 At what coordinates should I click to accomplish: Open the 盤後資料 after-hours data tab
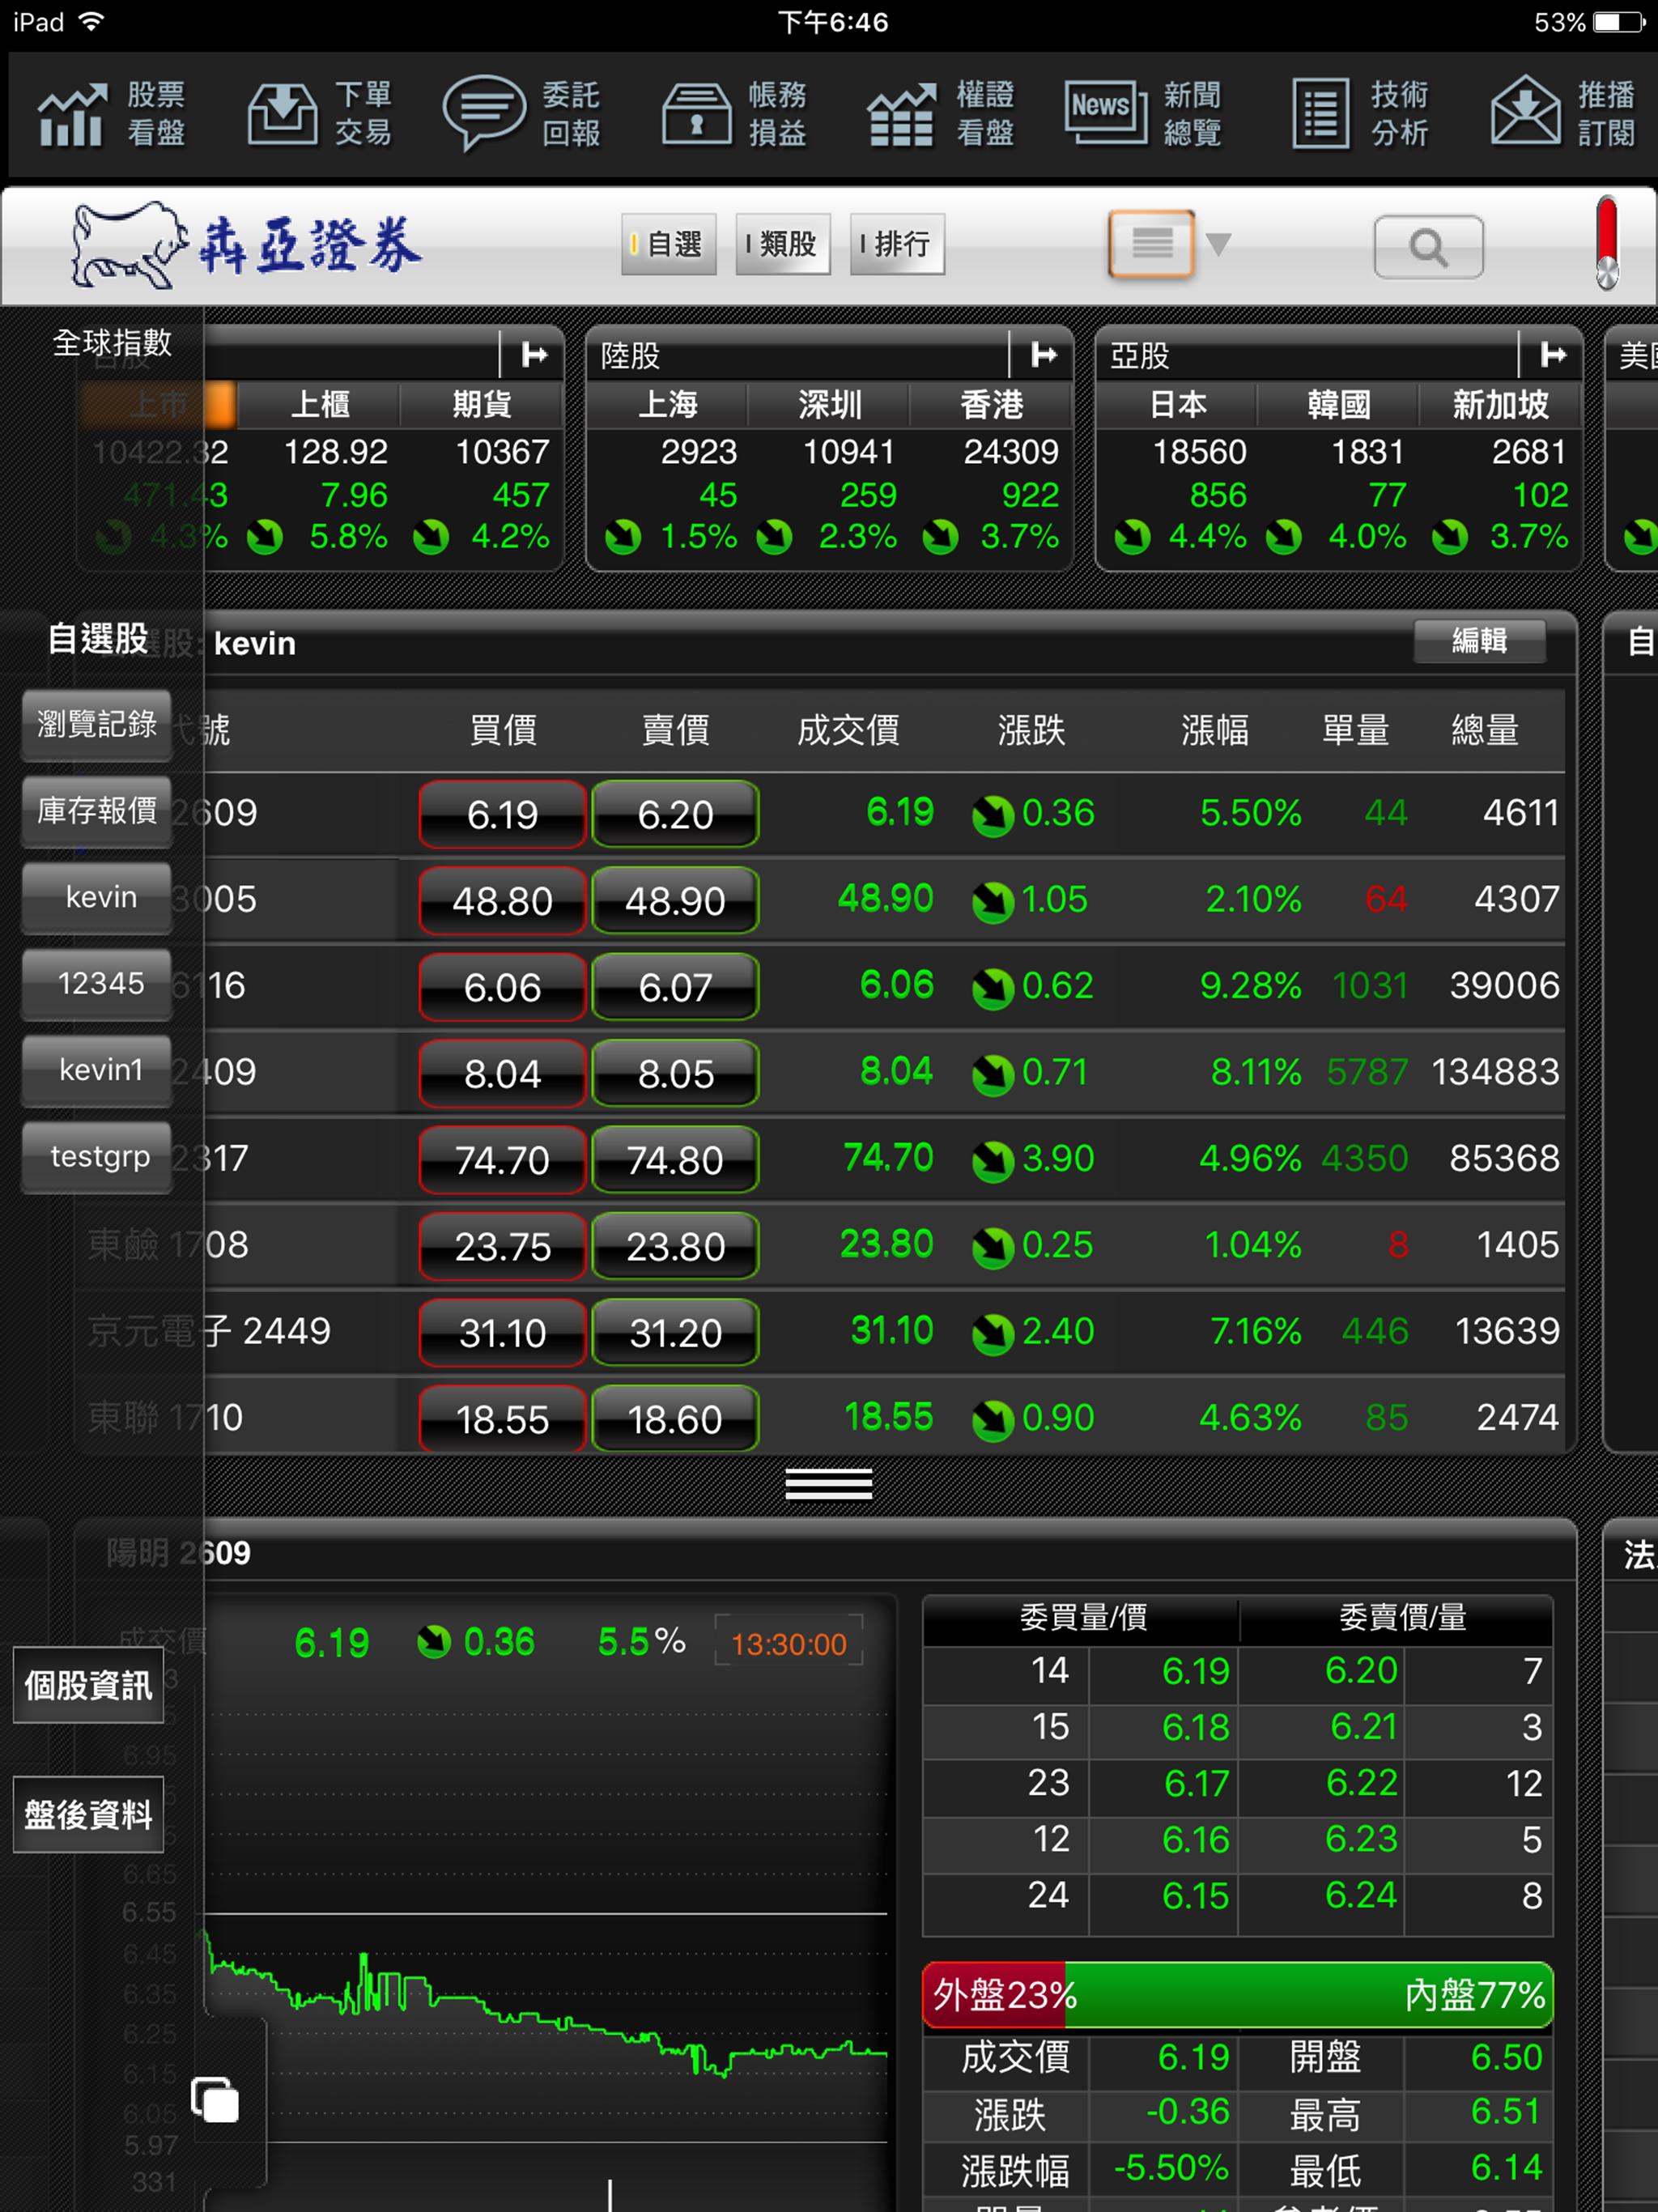[x=88, y=1814]
